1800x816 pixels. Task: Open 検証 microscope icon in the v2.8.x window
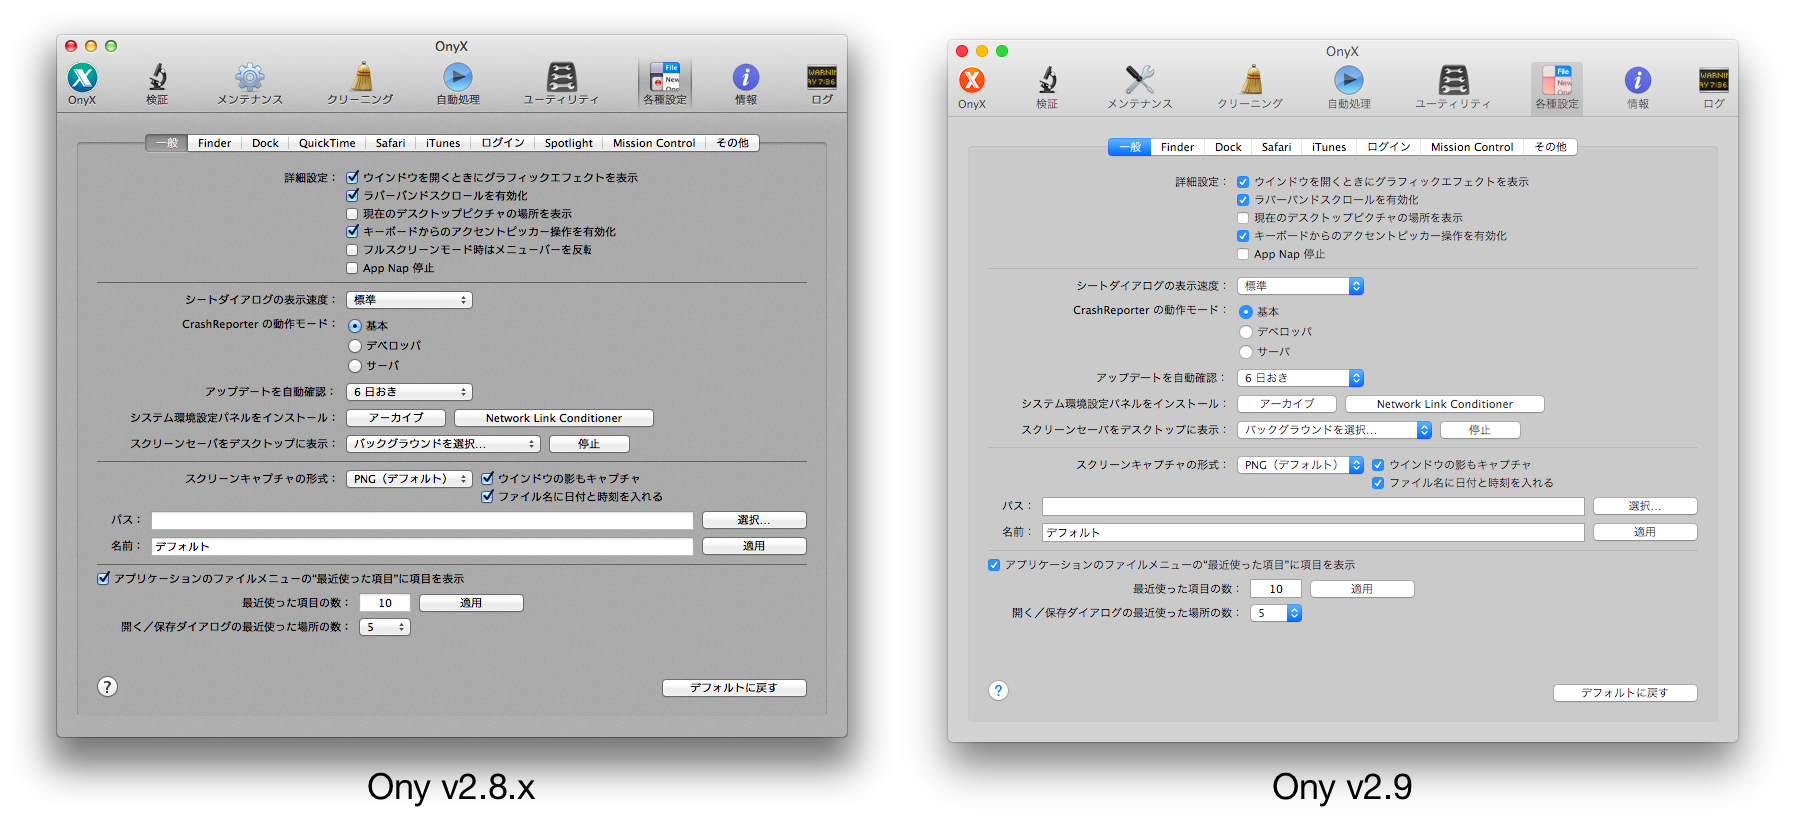[157, 77]
